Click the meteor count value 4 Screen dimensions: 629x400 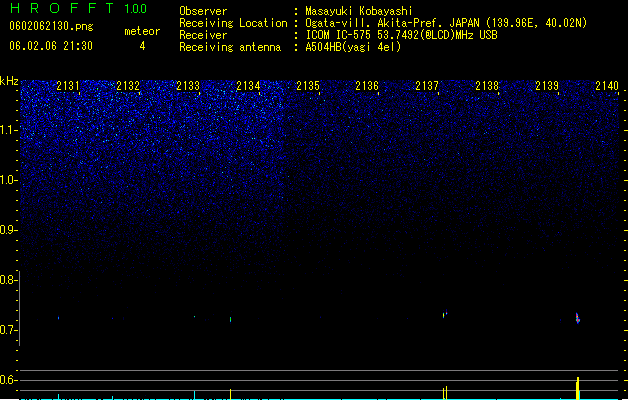(x=142, y=46)
